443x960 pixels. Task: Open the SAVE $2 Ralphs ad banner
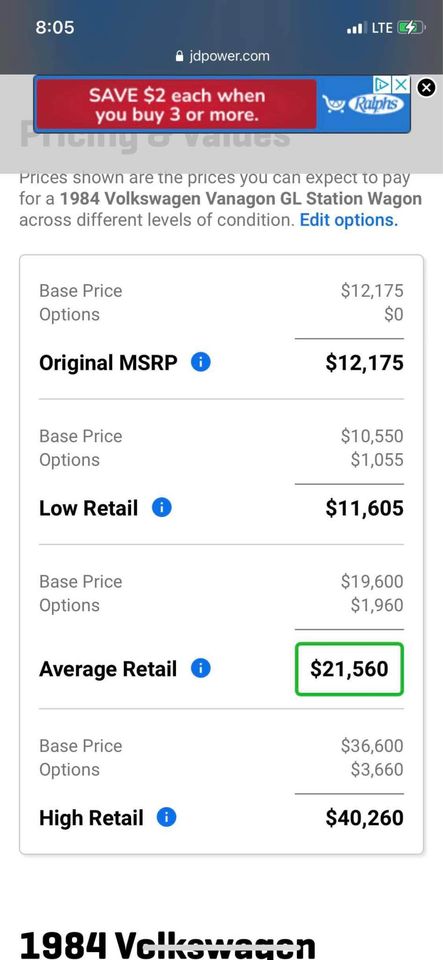tap(222, 104)
